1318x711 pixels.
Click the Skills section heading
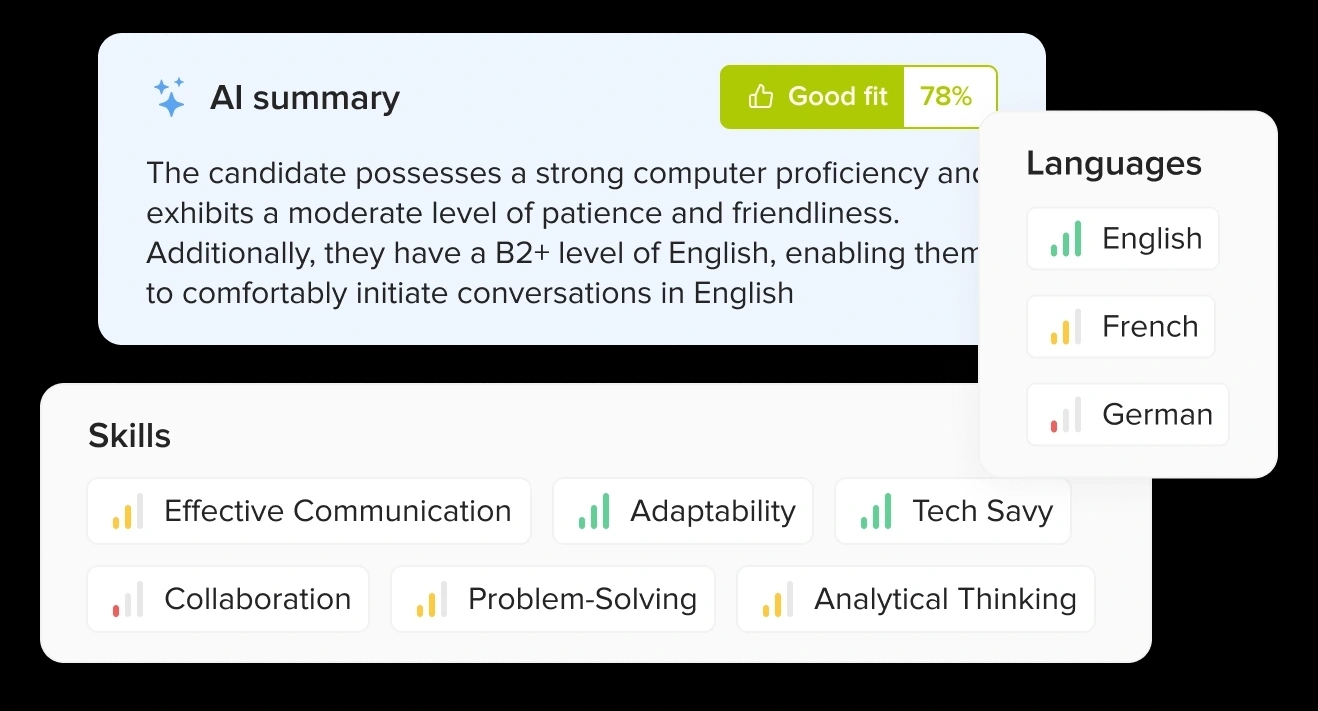click(130, 436)
